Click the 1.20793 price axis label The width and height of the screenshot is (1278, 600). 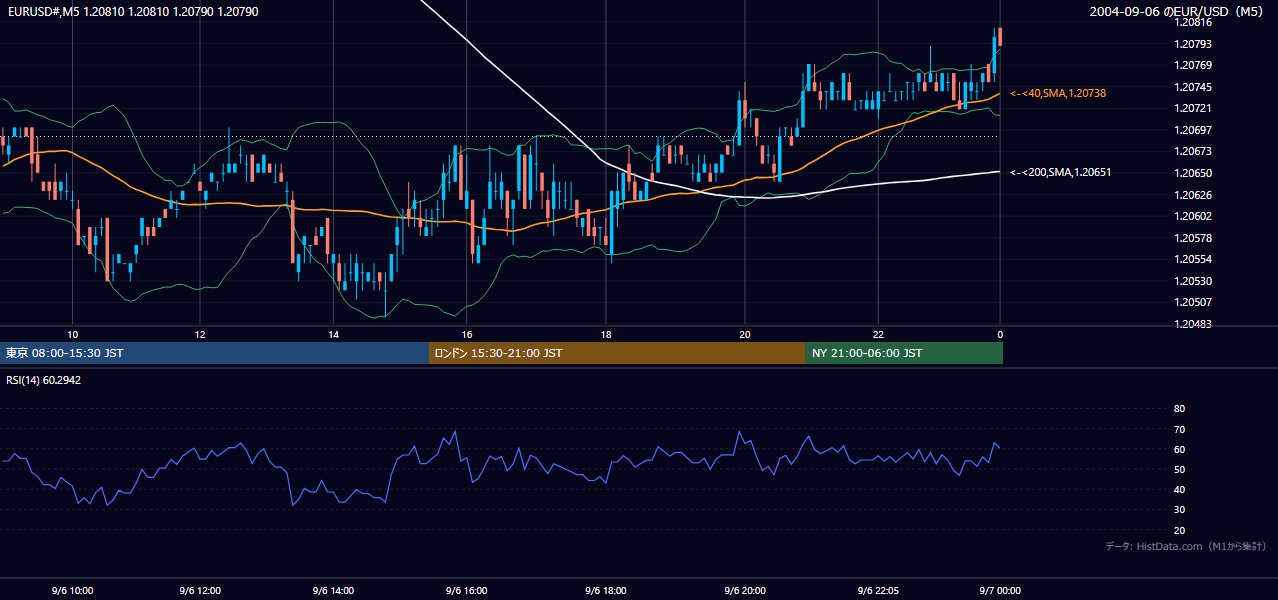point(1192,44)
